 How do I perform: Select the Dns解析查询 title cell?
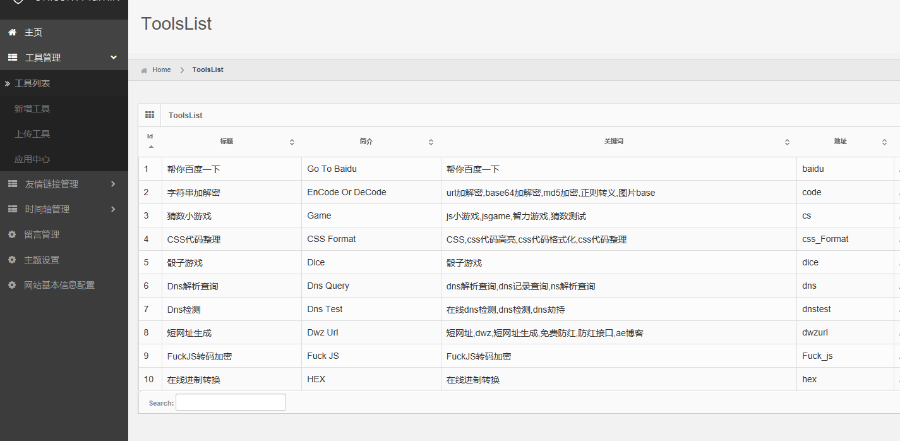point(232,287)
